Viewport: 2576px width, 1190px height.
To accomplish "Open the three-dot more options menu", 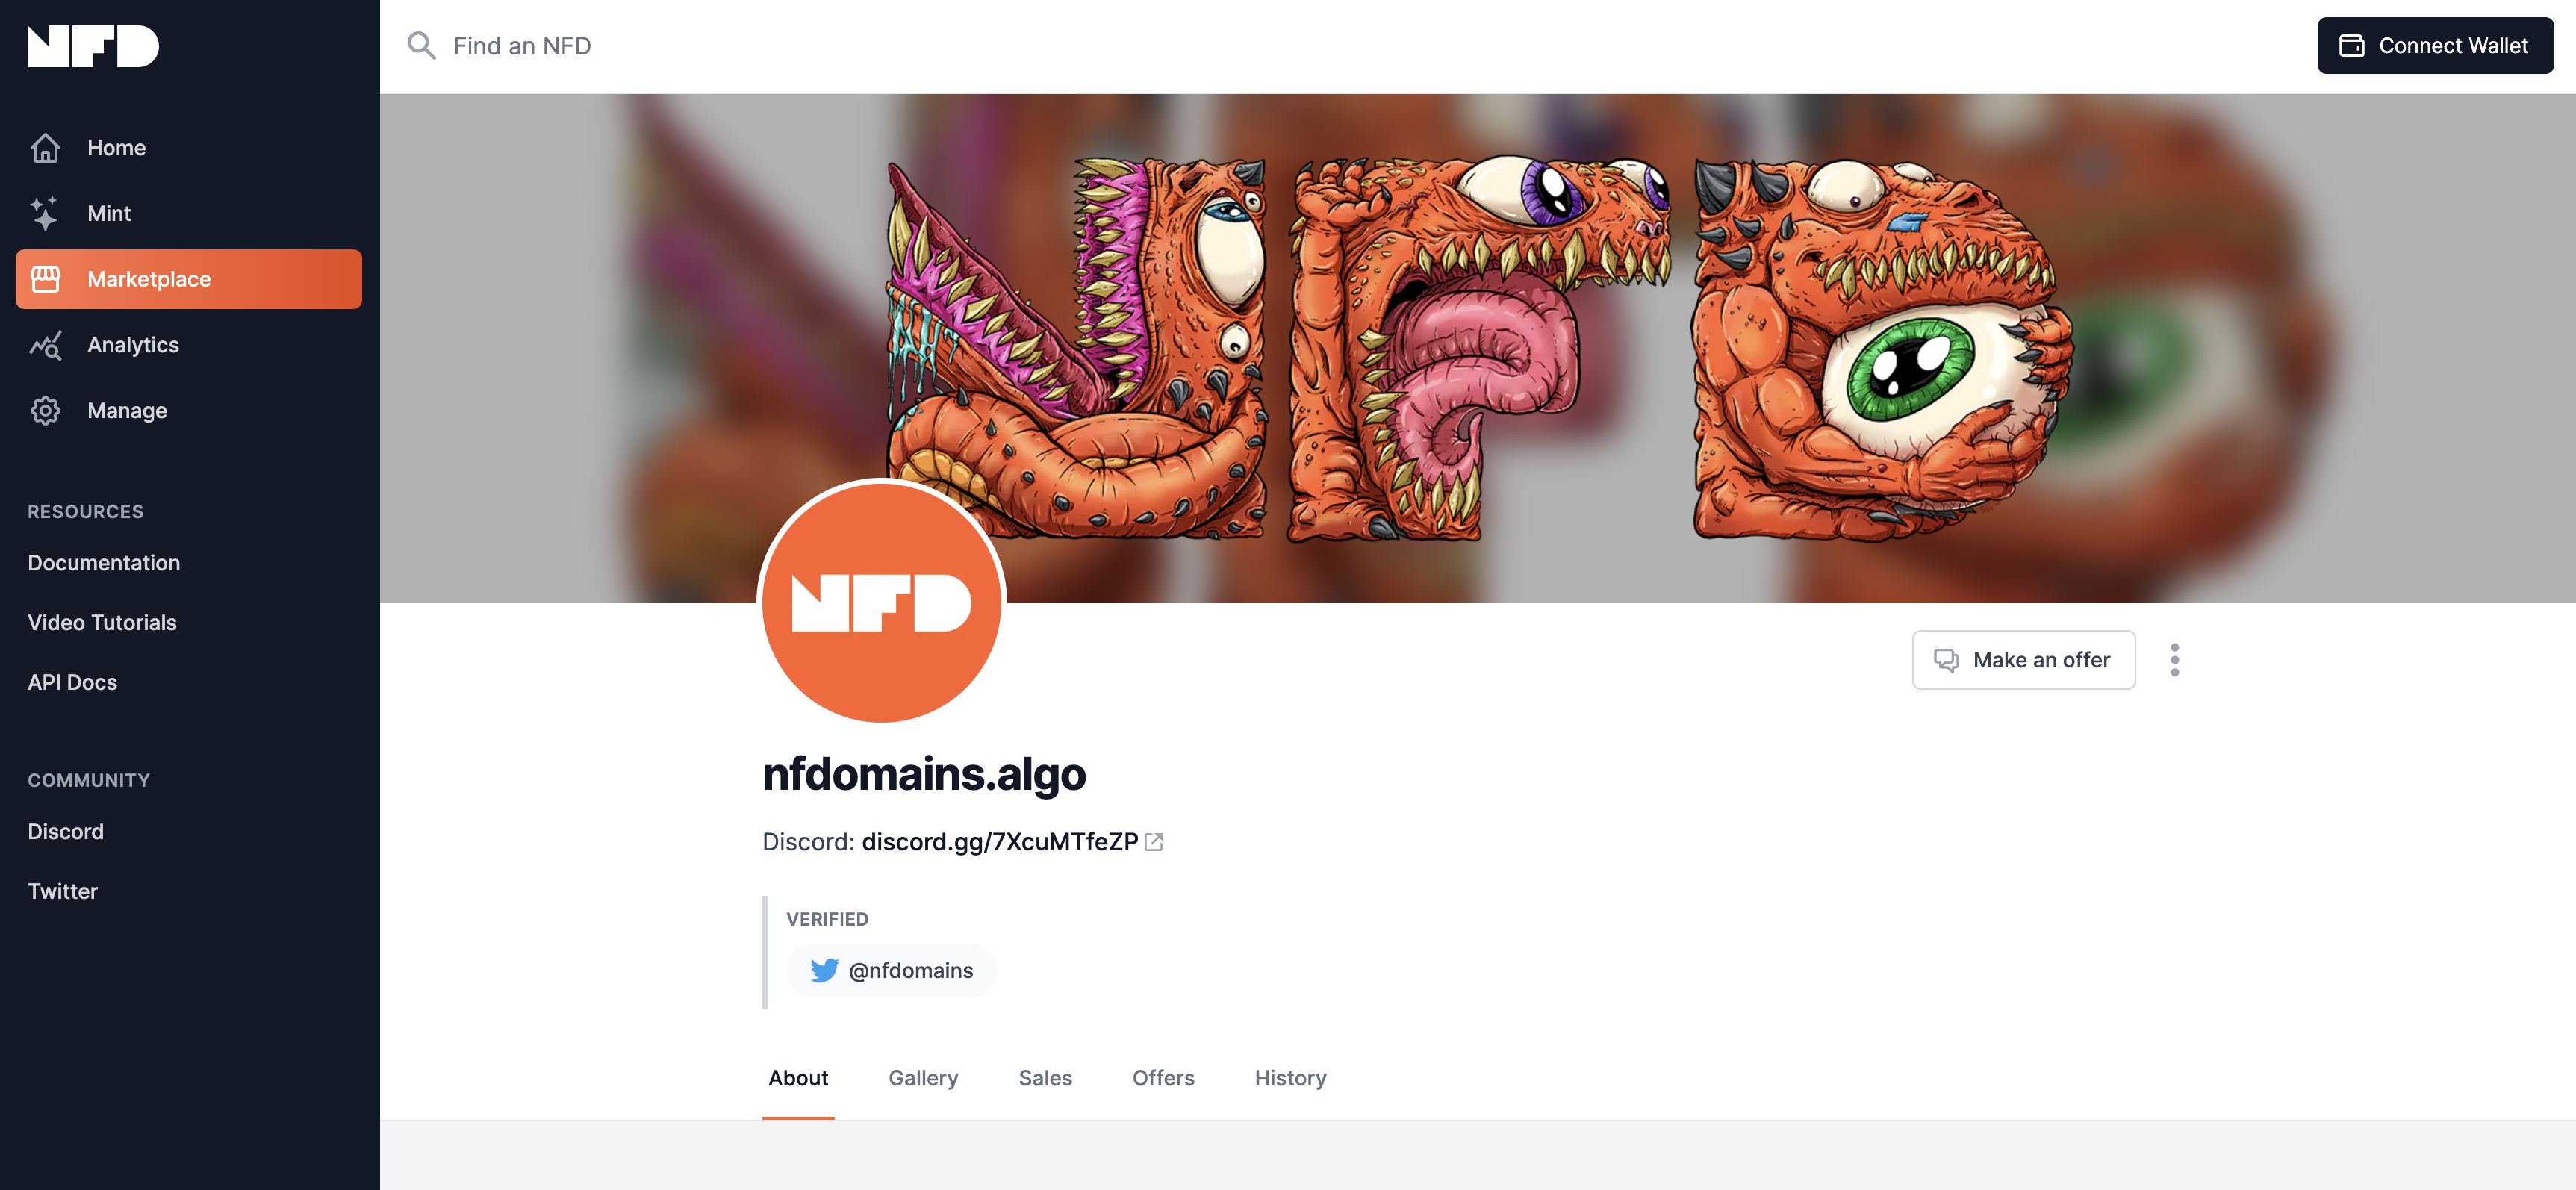I will coord(2174,660).
